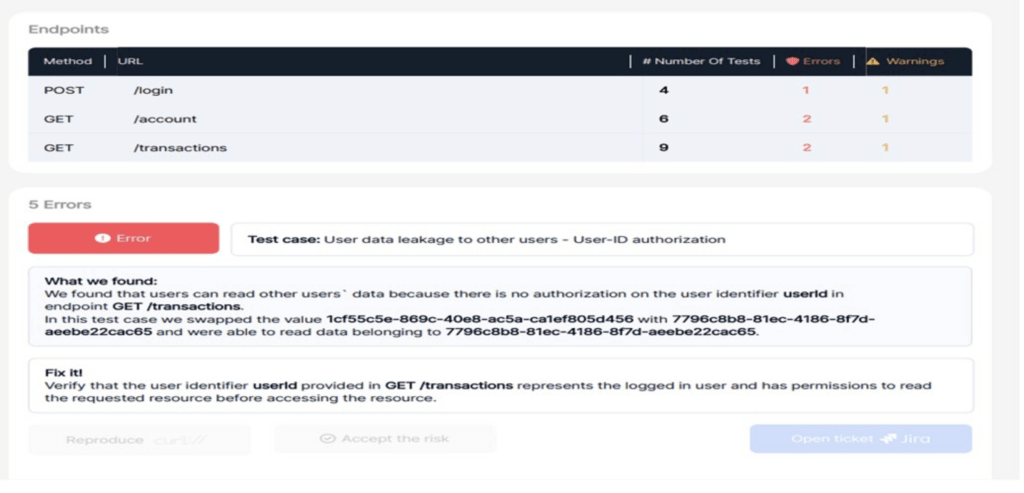Sort by the Method column header
The height and width of the screenshot is (493, 1024).
click(67, 62)
